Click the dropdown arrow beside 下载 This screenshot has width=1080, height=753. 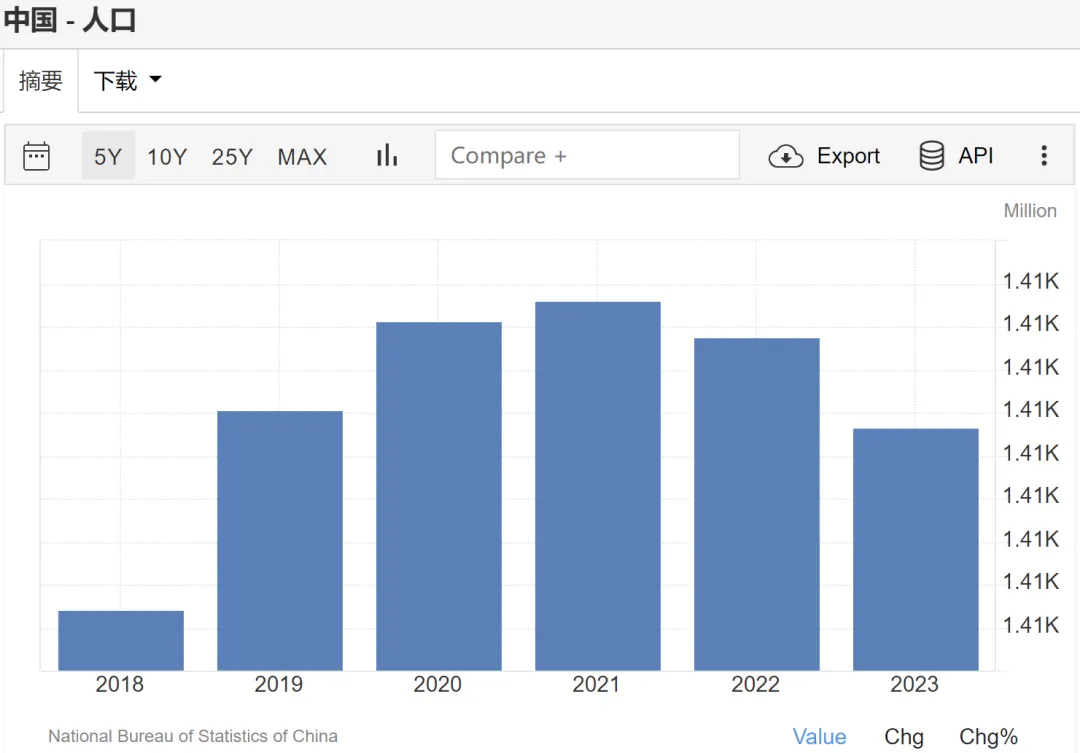155,80
